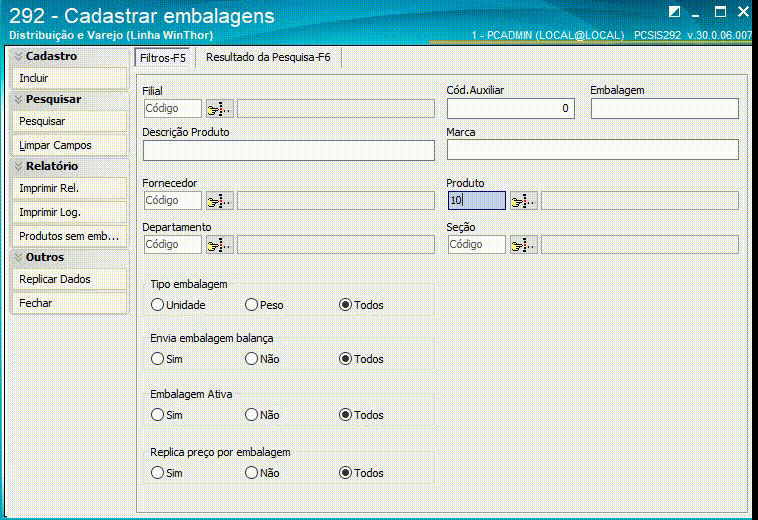The width and height of the screenshot is (758, 520).
Task: Collapse the Cadastro sidebar section
Action: (18, 57)
